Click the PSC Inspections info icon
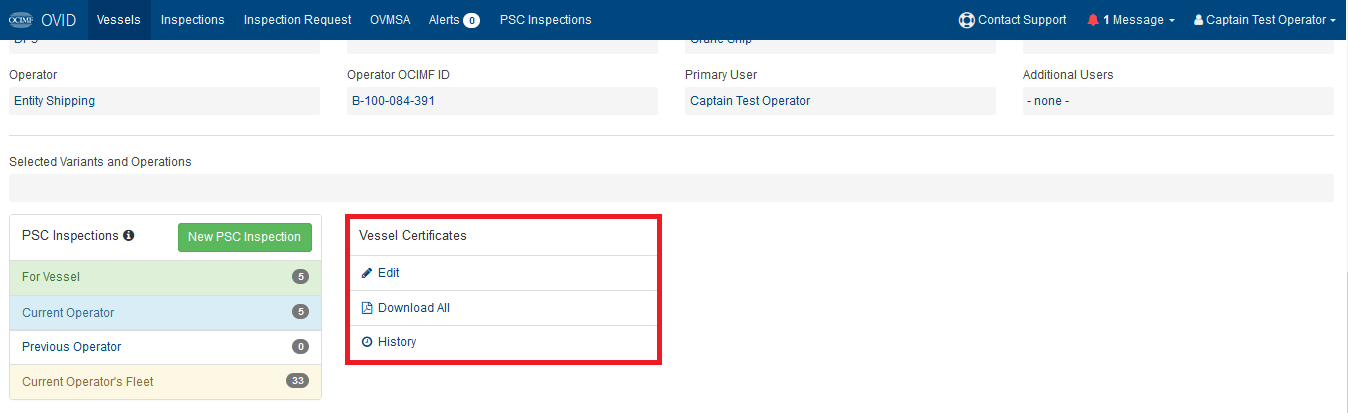The image size is (1348, 413). coord(128,236)
